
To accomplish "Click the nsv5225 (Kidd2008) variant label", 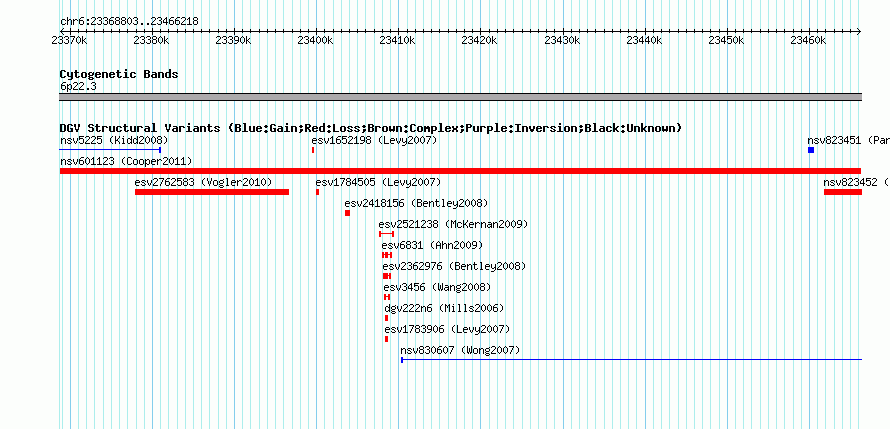I will click(x=114, y=140).
